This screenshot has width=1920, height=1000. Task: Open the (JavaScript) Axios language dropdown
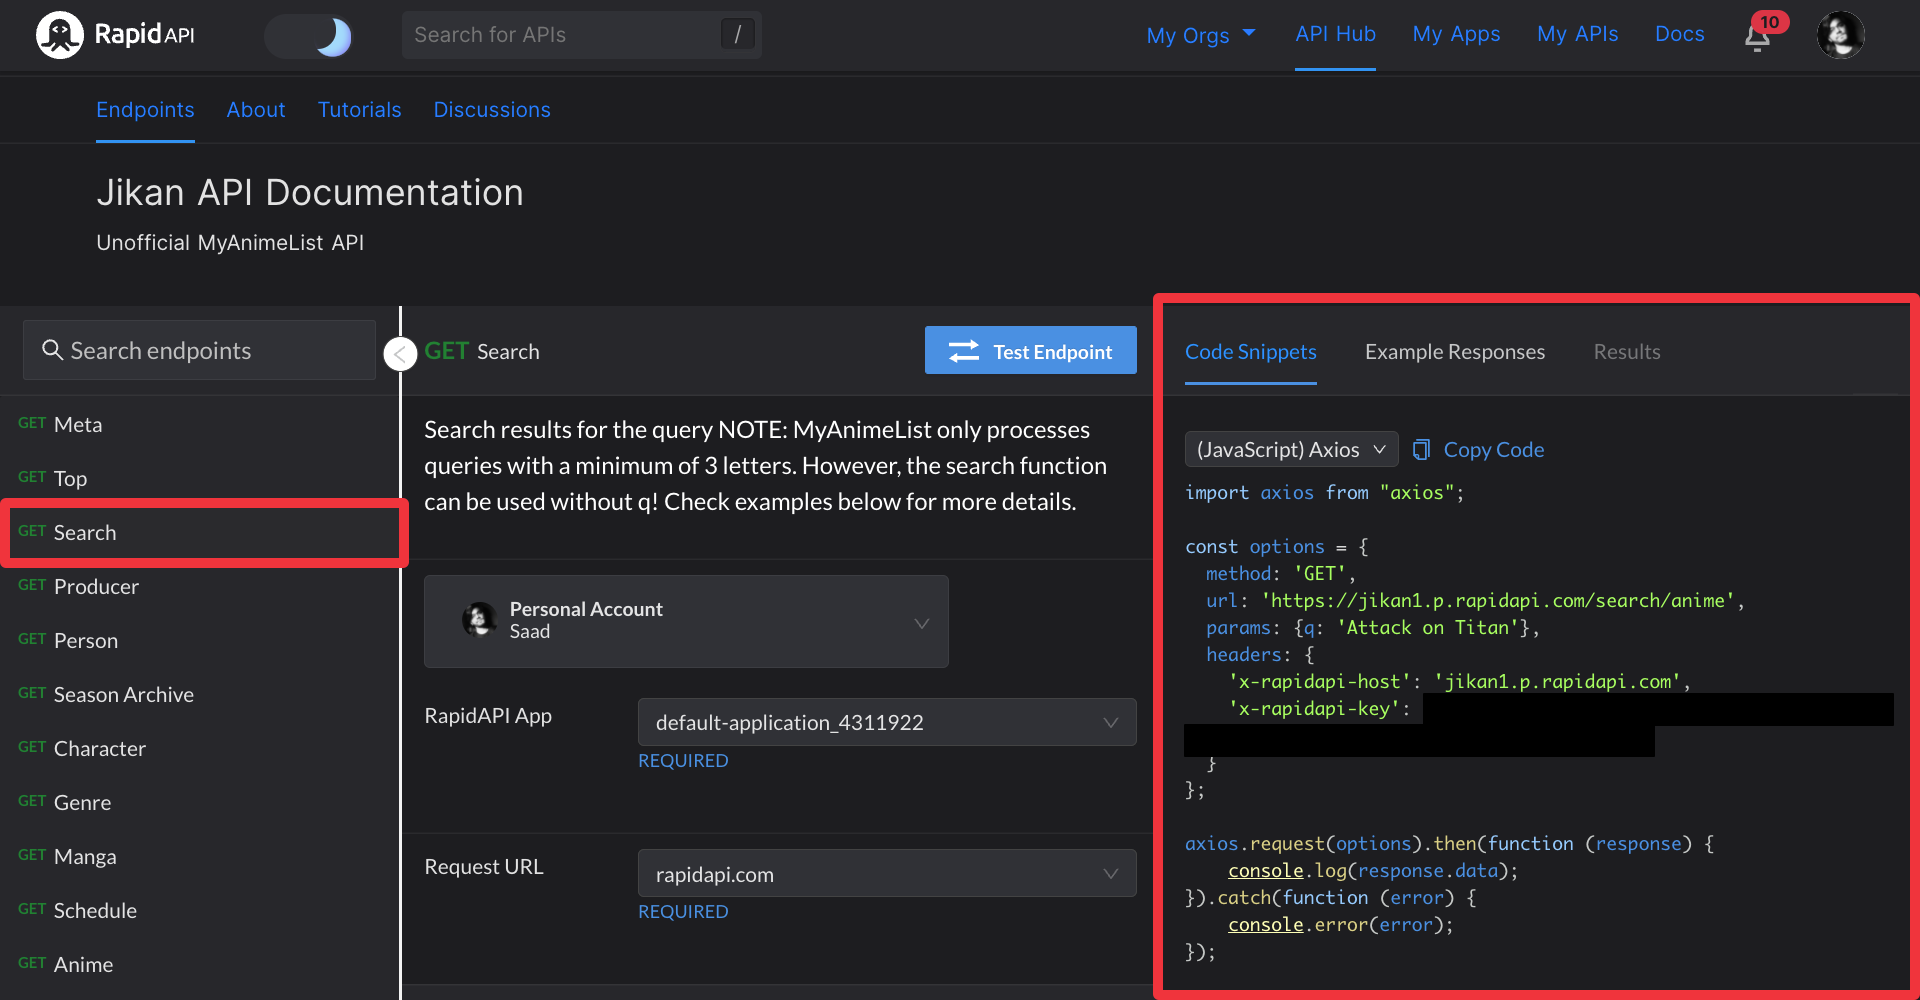(1291, 450)
